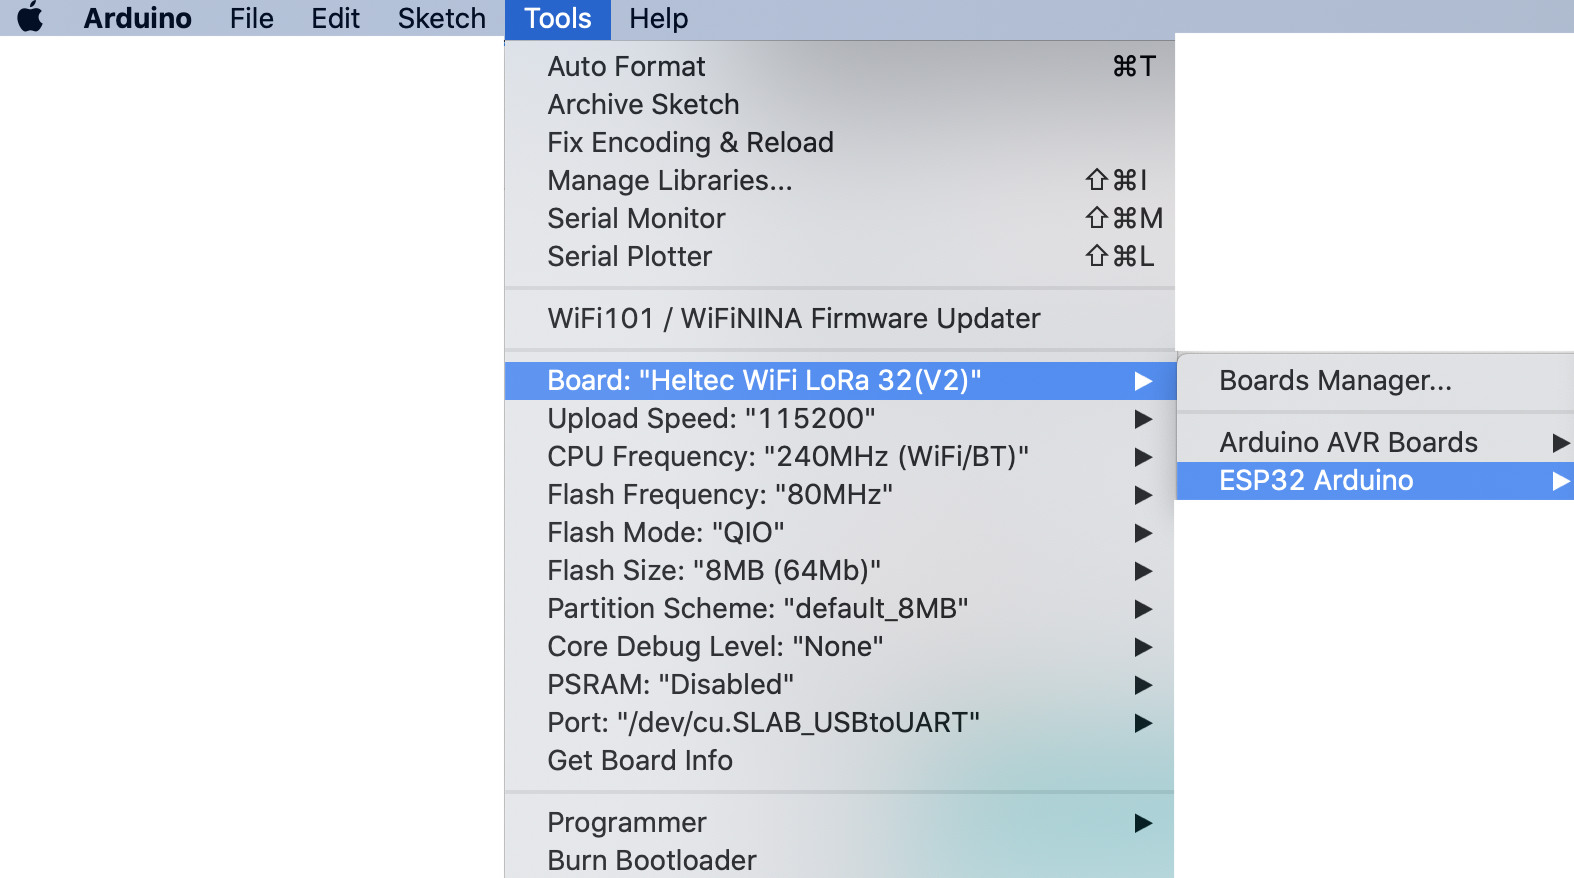This screenshot has height=878, width=1574.
Task: Open Manage Libraries
Action: coord(669,180)
